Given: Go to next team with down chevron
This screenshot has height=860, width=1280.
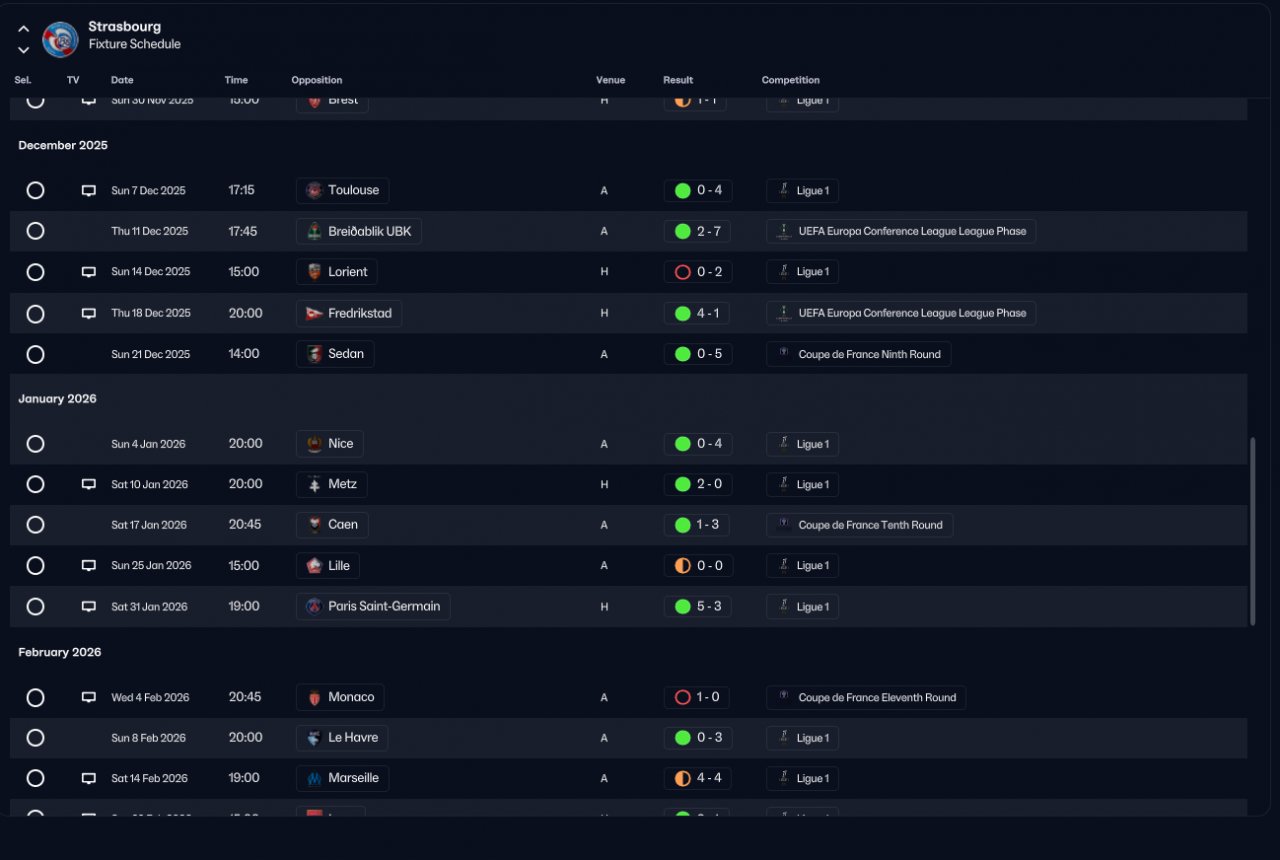Looking at the screenshot, I should pos(23,50).
